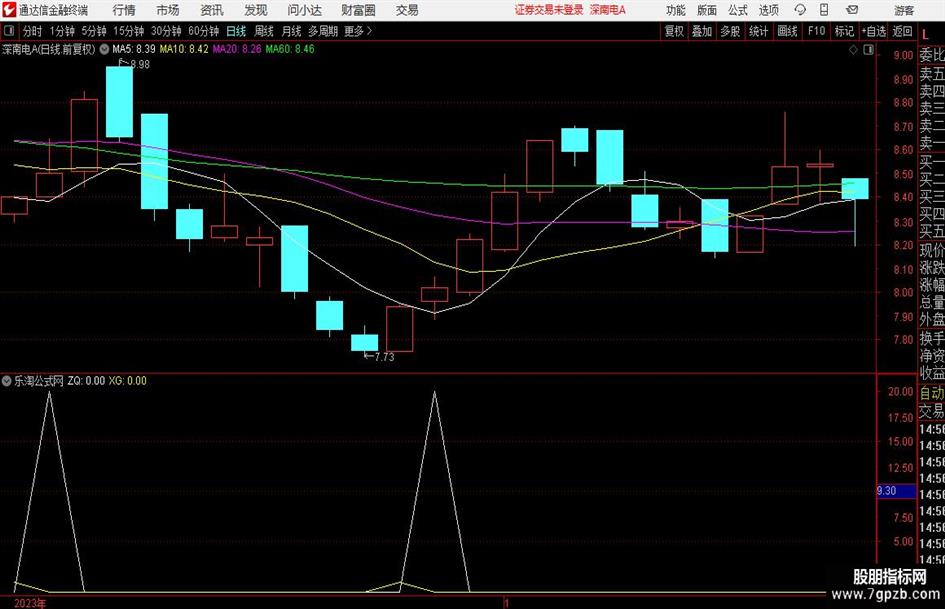Click the 标记 mark button

[x=844, y=31]
